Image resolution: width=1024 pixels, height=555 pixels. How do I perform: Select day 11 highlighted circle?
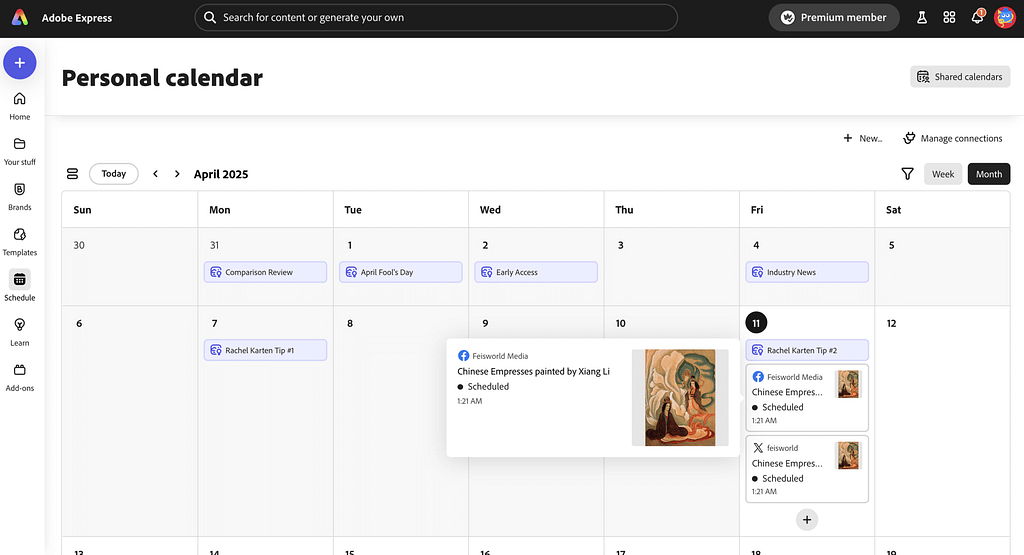(756, 323)
